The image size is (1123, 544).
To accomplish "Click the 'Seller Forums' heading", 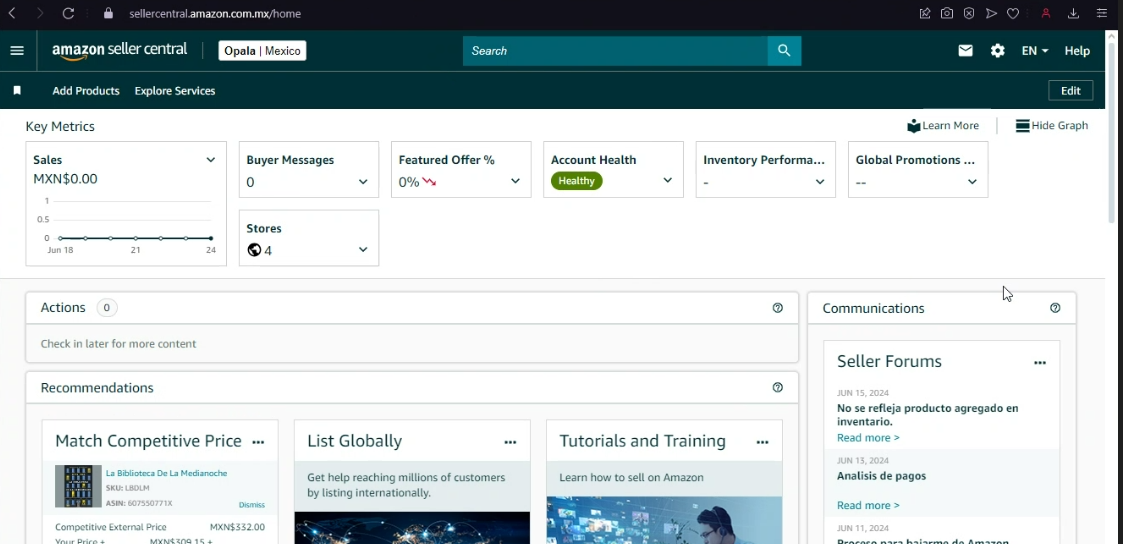I will tap(889, 361).
